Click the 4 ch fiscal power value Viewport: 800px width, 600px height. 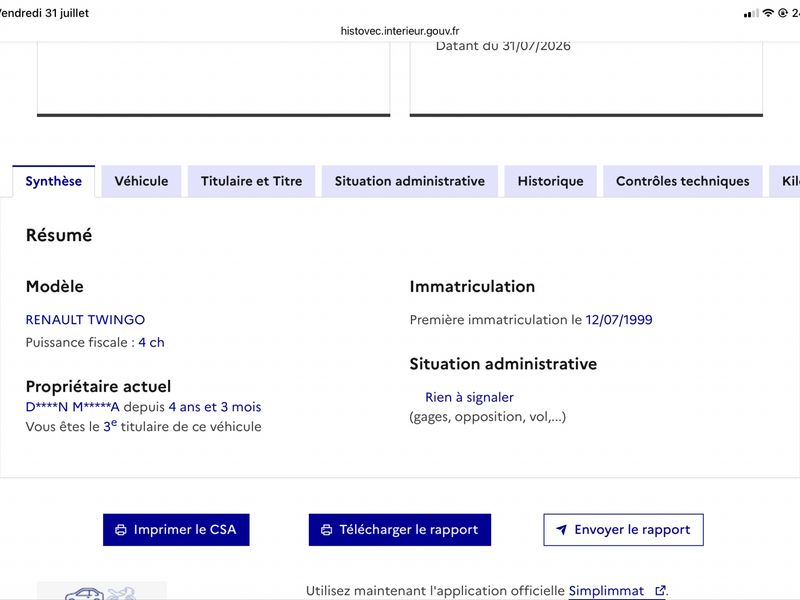point(152,342)
